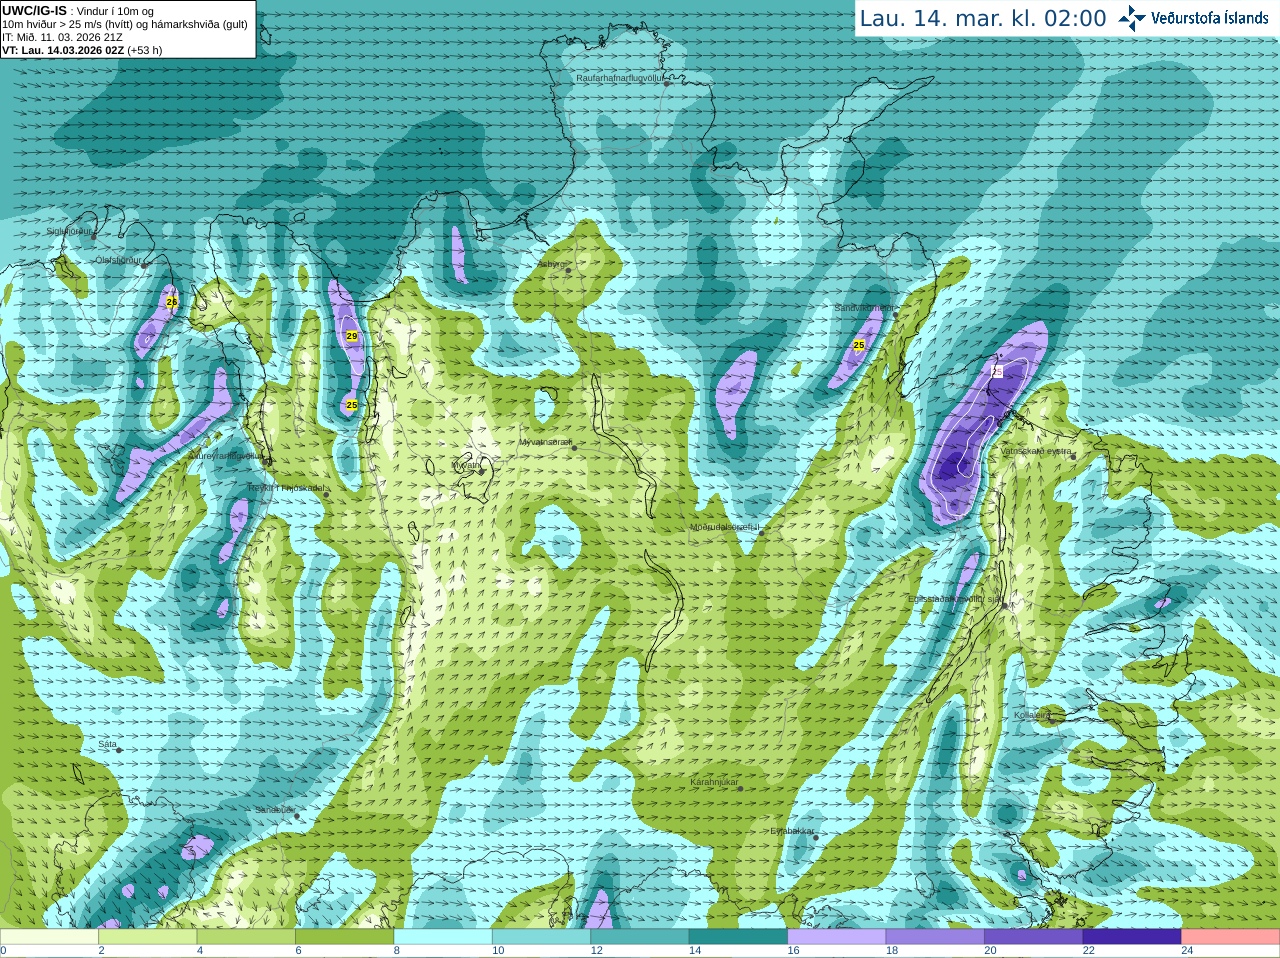Select the Reykir í Fnjóskadal station label
The image size is (1280, 958).
click(x=286, y=488)
